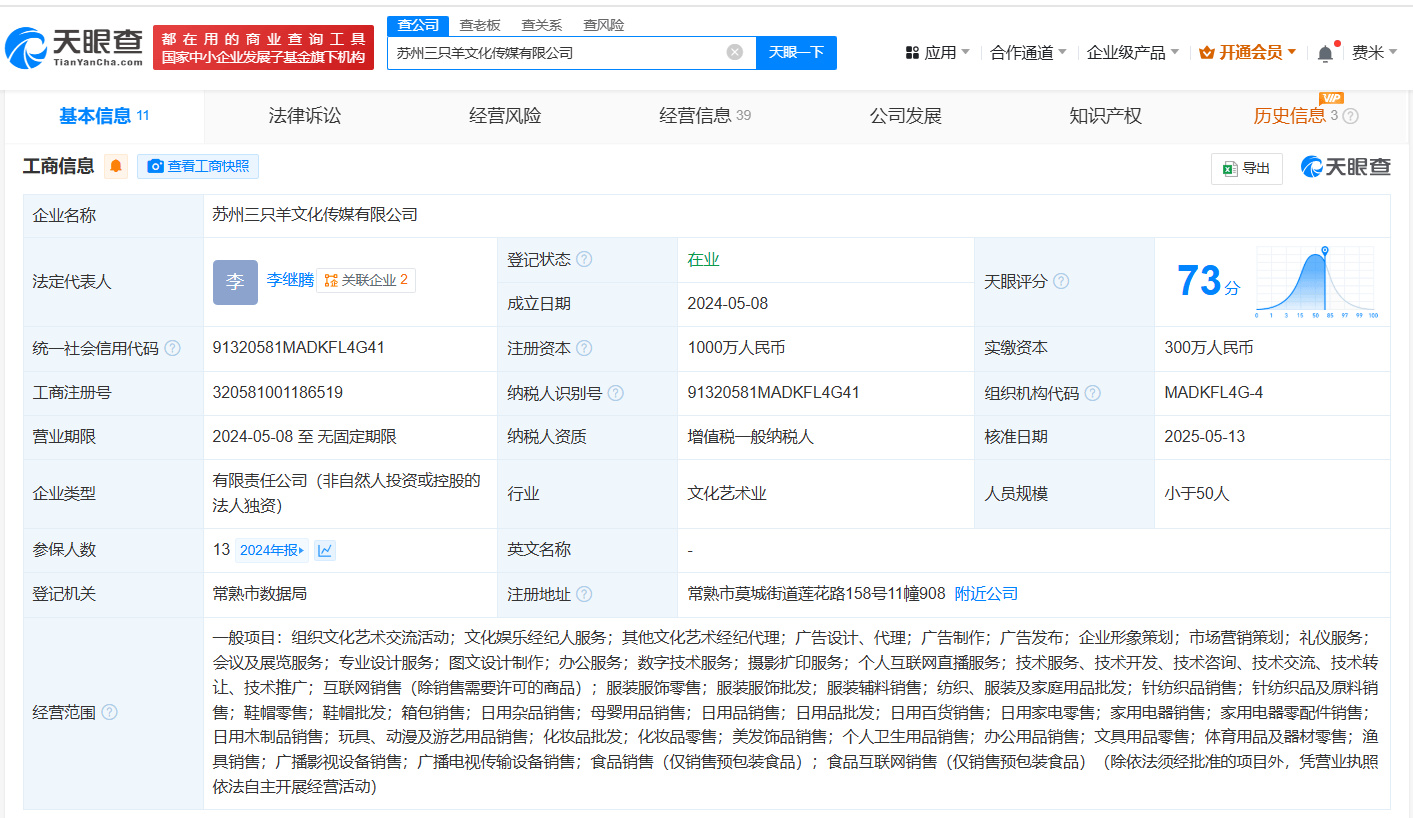
Task: Open the 开通会员 dropdown
Action: pos(1247,52)
